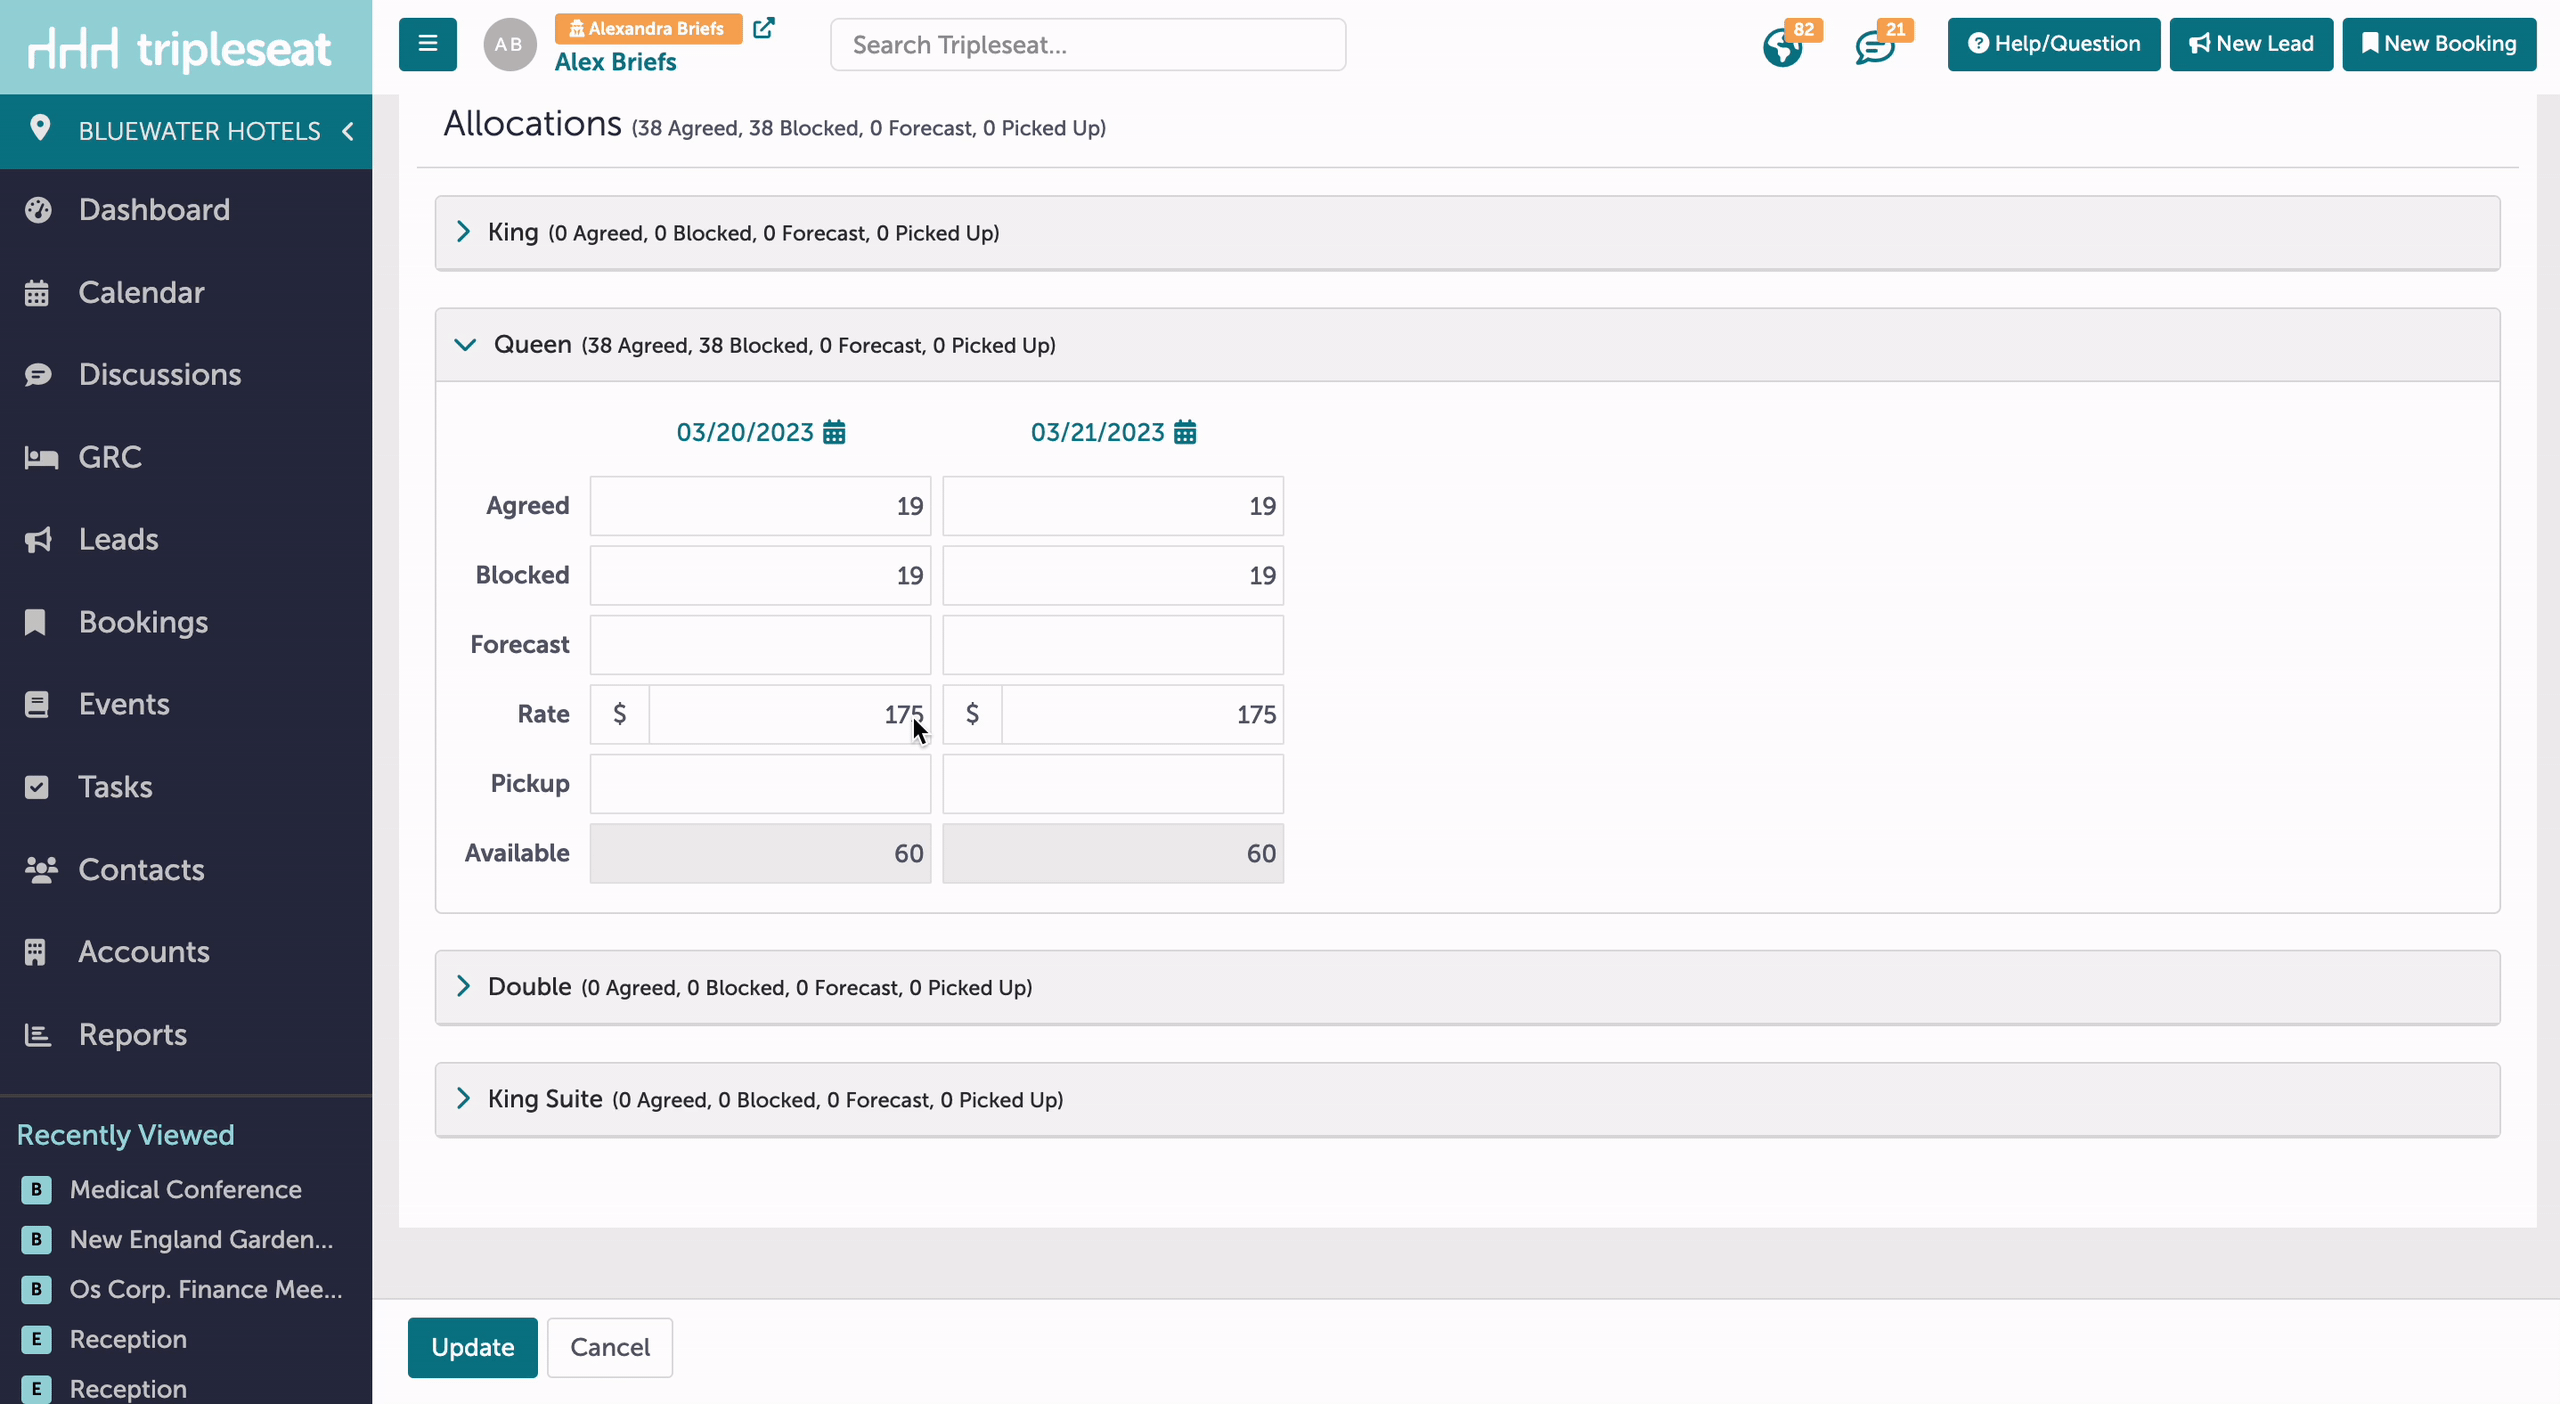Click the location pin icon by Bluewater Hotels
The height and width of the screenshot is (1404, 2560).
(x=40, y=129)
